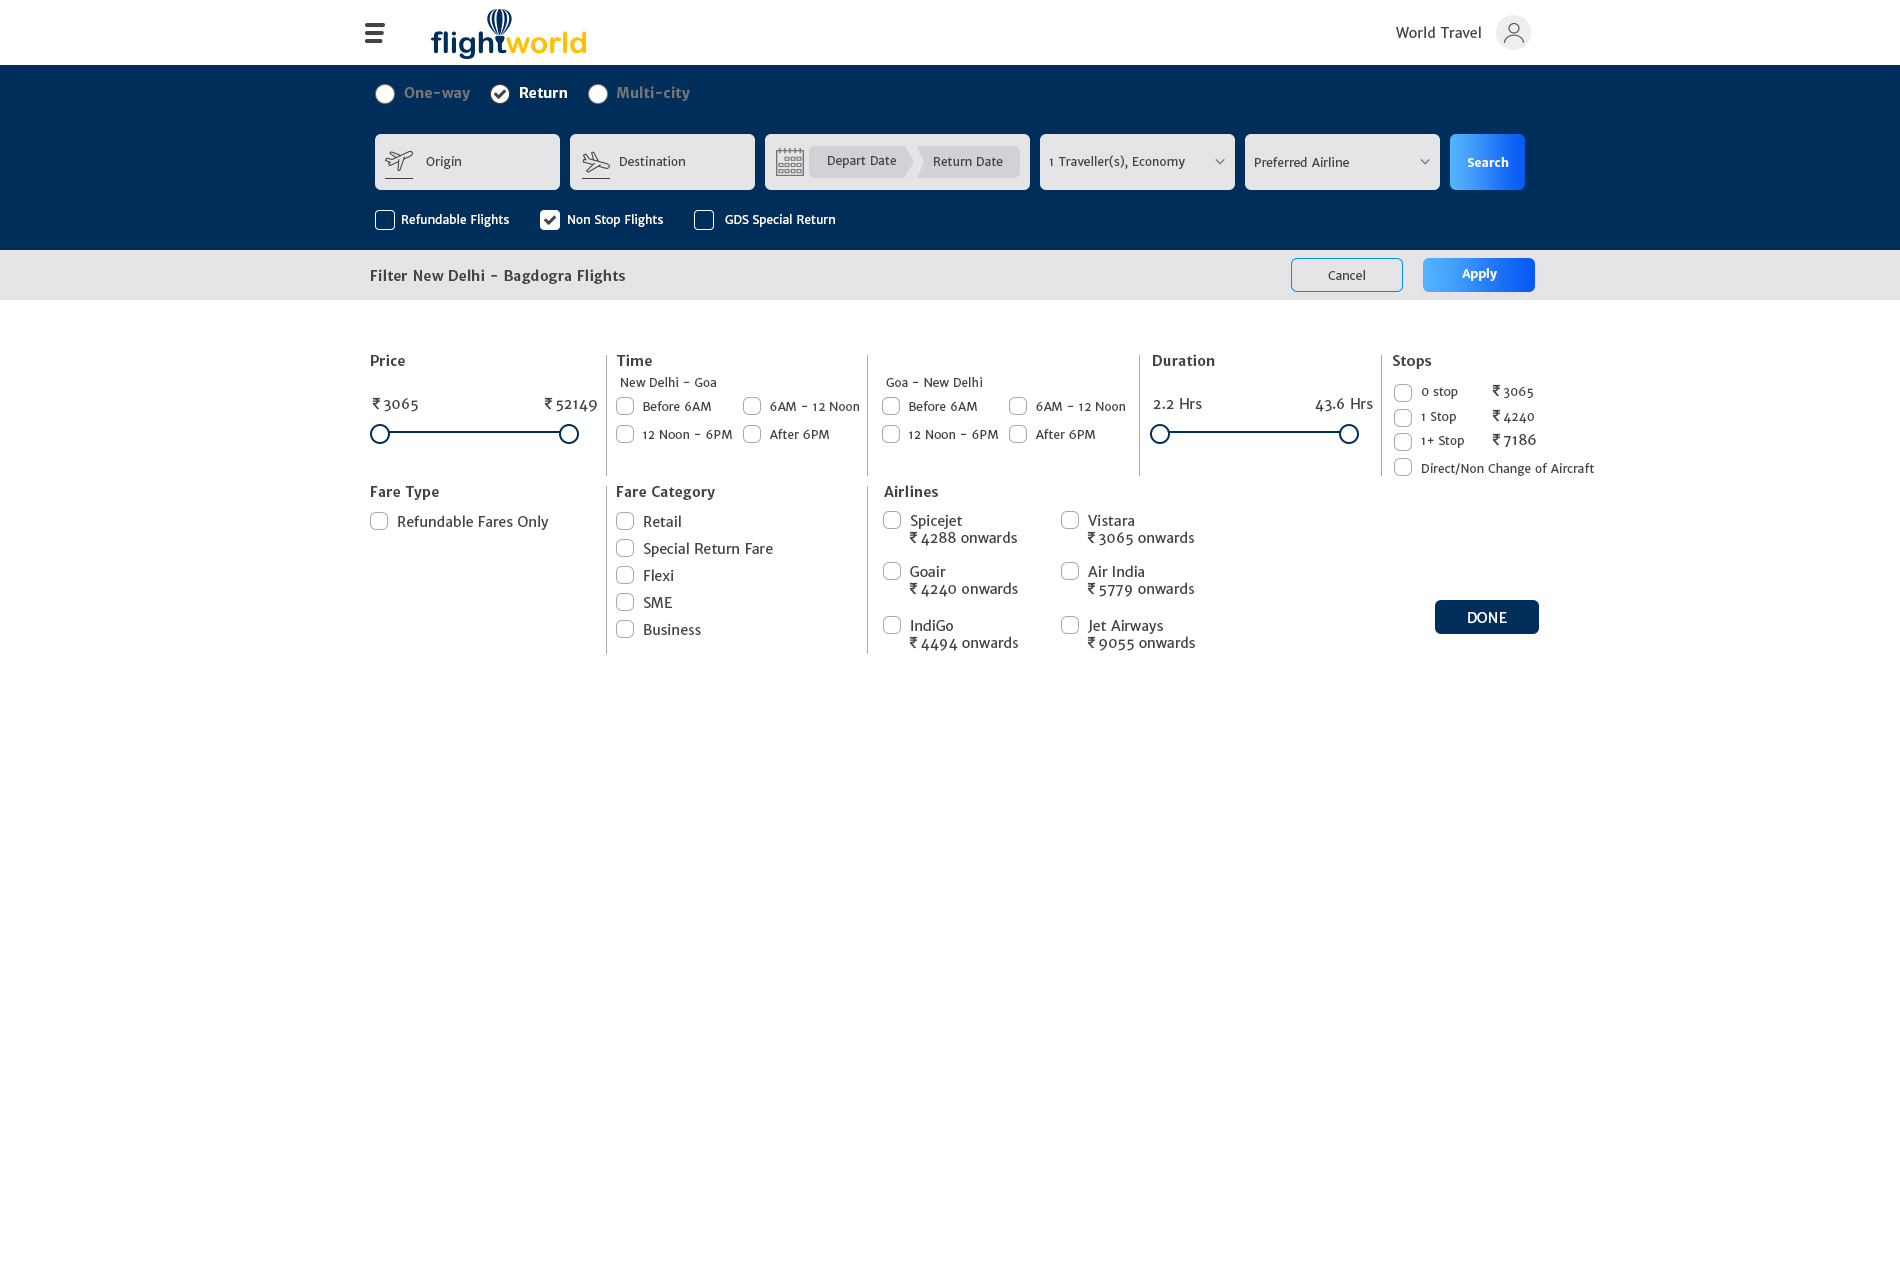Check After 6PM for New Delhi - Goa
The height and width of the screenshot is (1264, 1900).
coord(752,434)
